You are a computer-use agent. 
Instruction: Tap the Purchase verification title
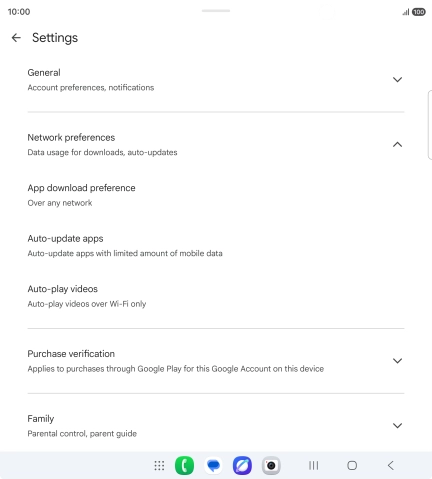(71, 354)
